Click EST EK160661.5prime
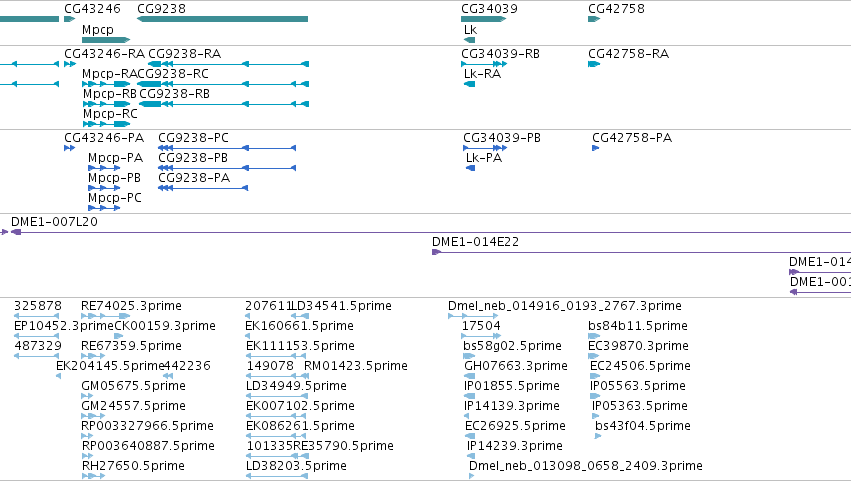 point(300,326)
